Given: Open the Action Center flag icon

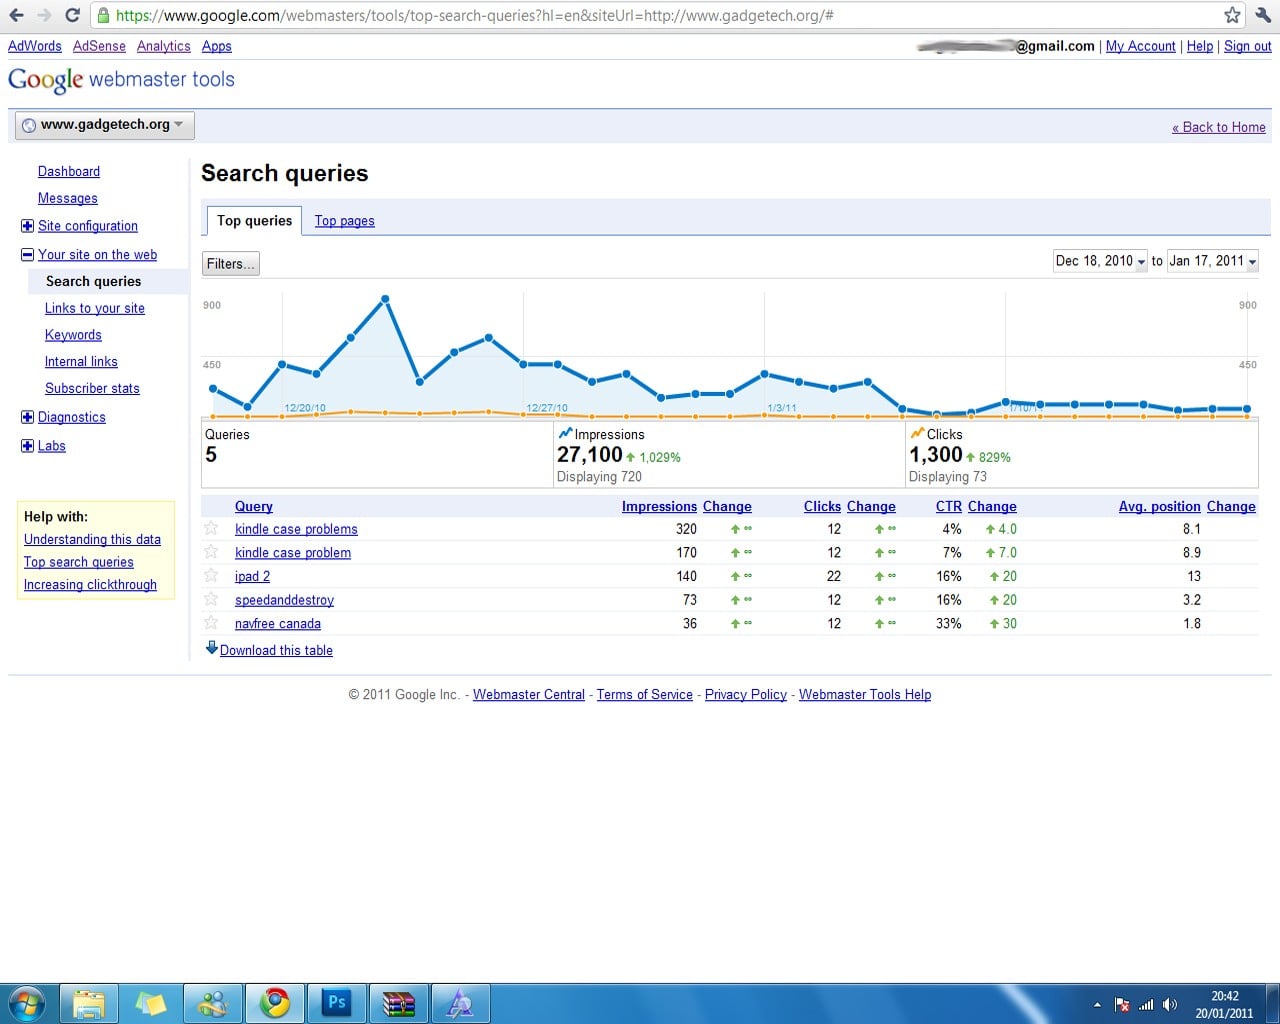Looking at the screenshot, I should 1122,1004.
